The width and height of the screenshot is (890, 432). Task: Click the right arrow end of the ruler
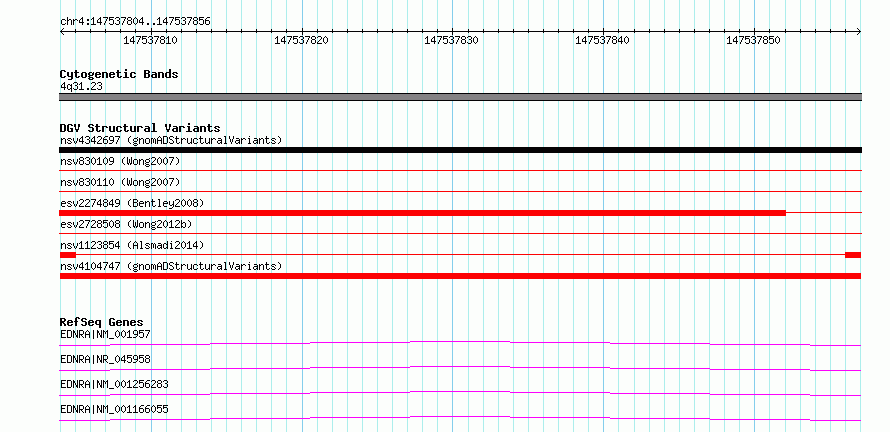859,32
